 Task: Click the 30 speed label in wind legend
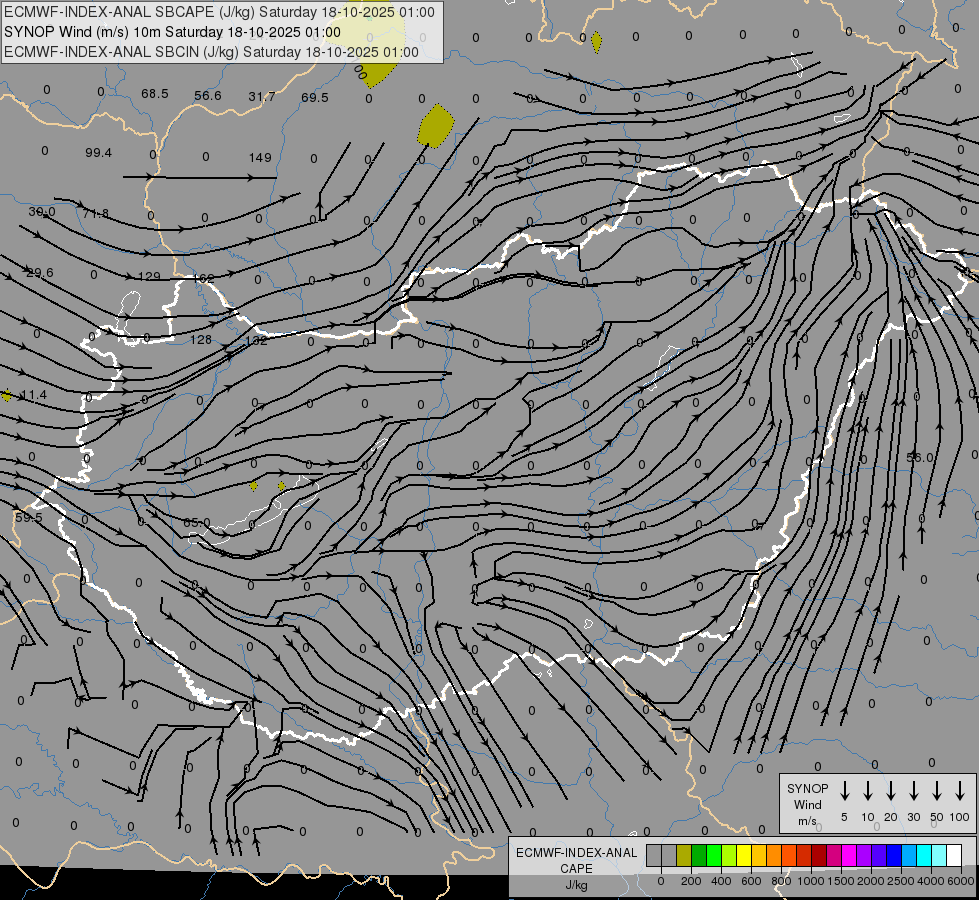913,817
